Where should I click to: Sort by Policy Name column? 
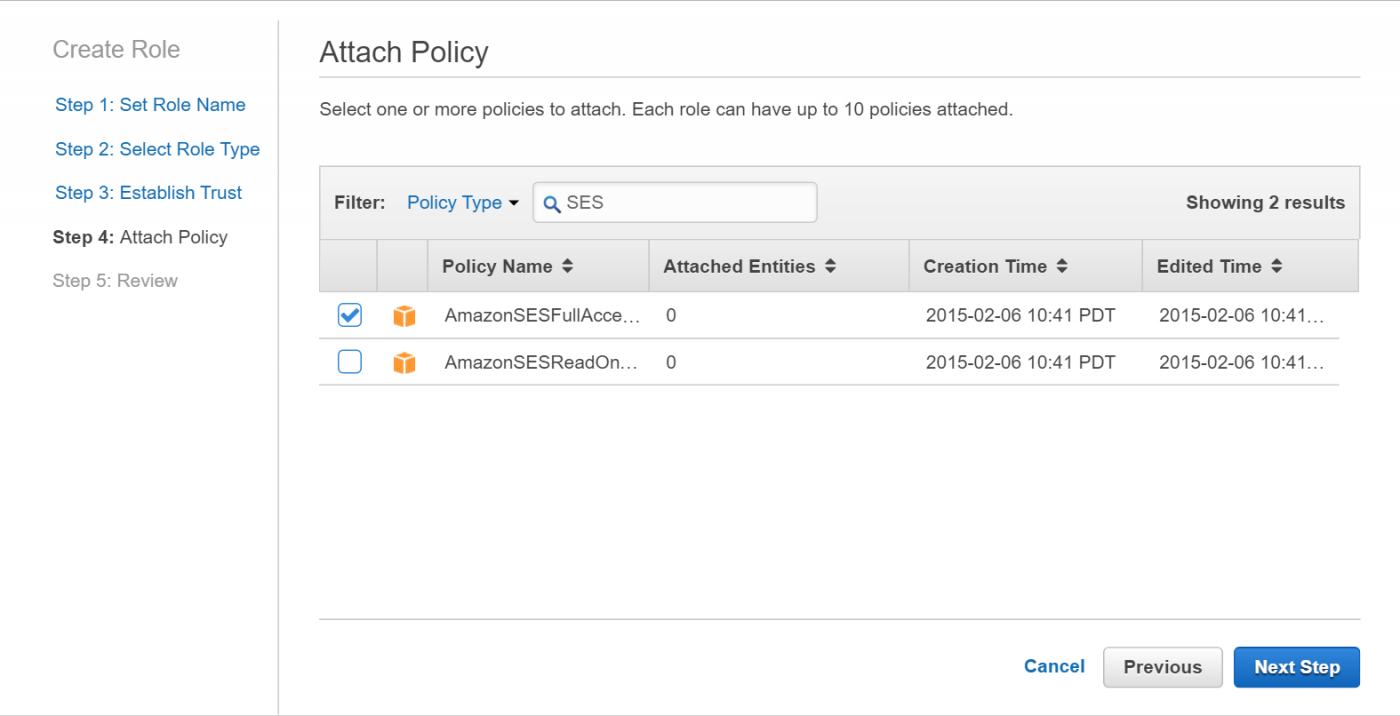(x=507, y=266)
